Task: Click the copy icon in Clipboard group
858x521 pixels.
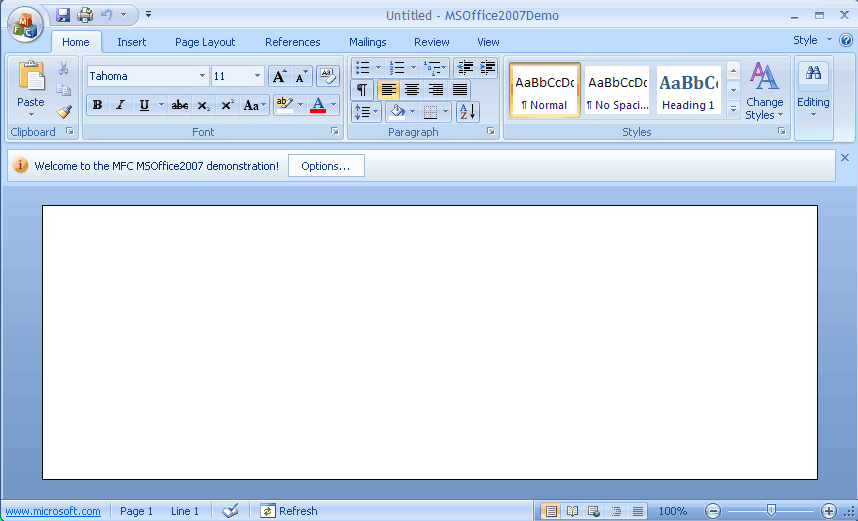Action: coord(63,89)
